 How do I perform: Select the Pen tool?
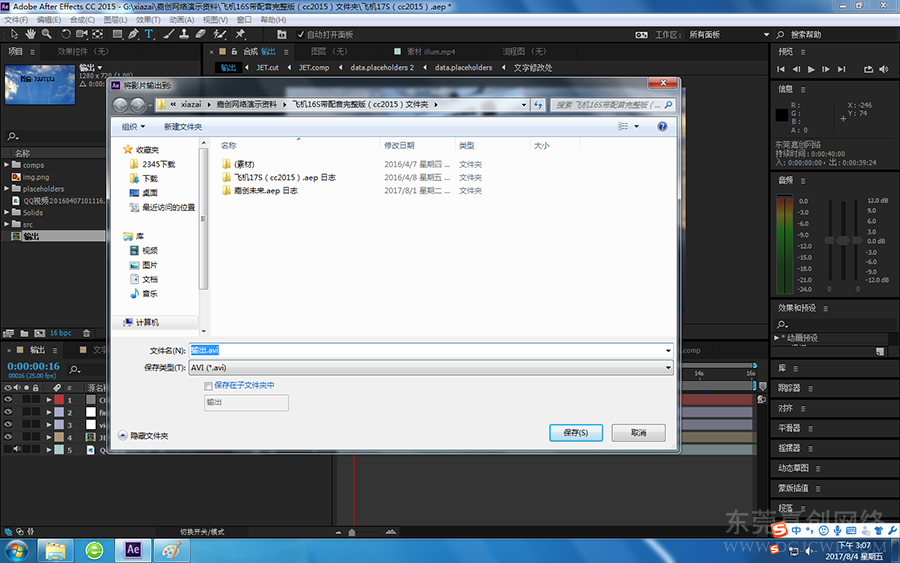(133, 34)
